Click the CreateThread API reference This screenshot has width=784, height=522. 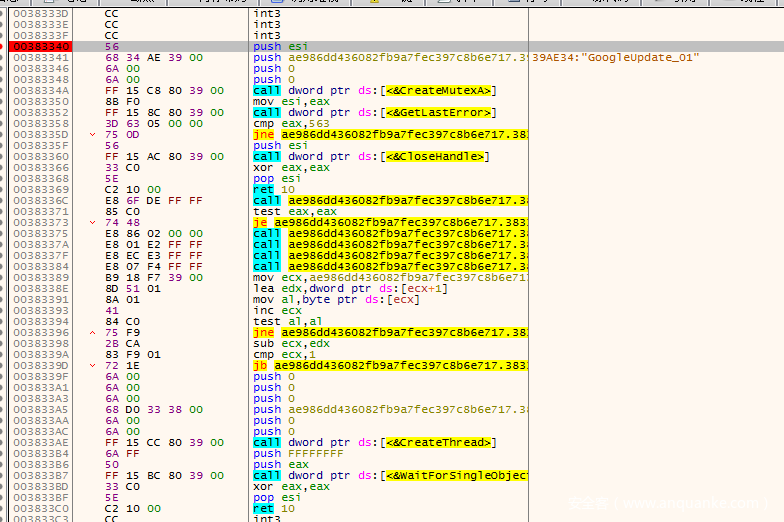(441, 442)
